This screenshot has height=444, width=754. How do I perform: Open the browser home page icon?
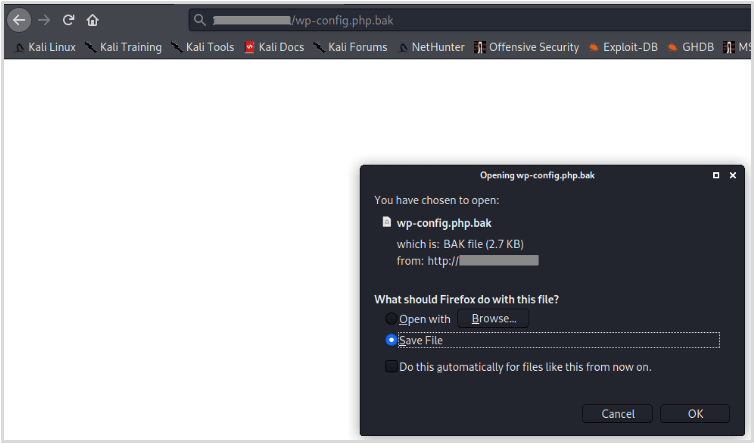92,20
